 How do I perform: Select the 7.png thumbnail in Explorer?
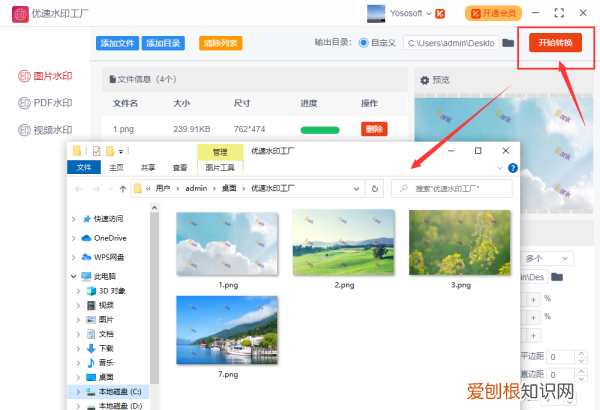click(x=227, y=330)
